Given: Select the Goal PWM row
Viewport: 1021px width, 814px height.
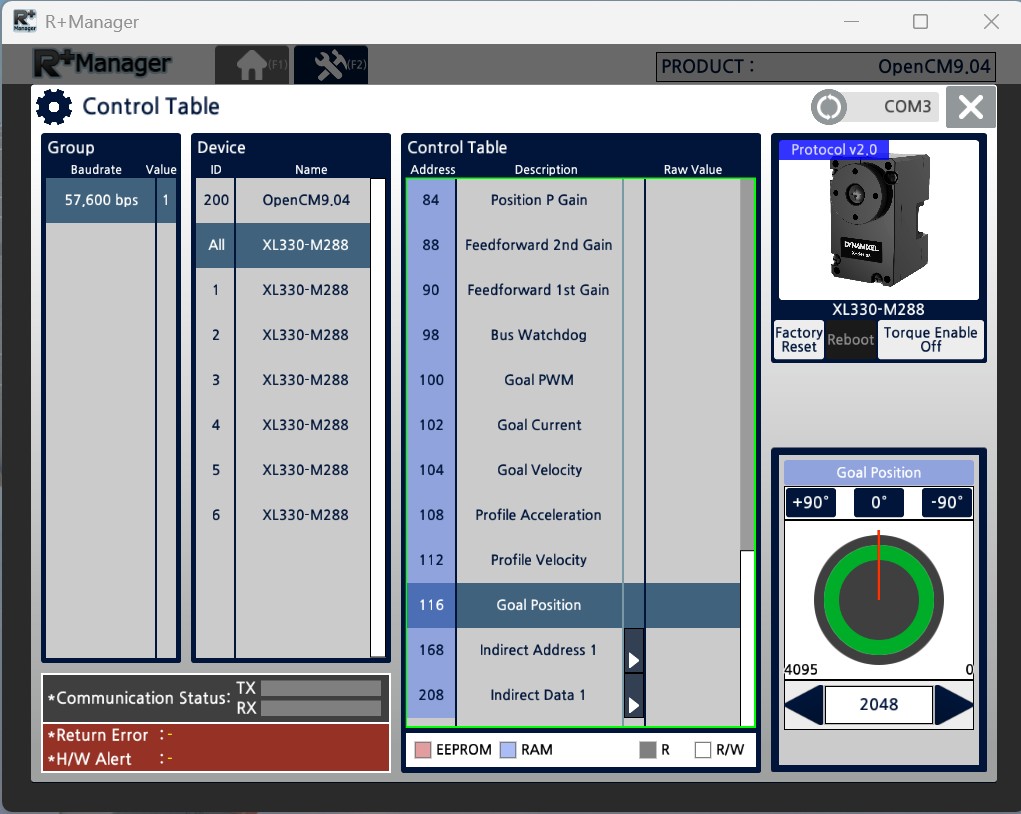Looking at the screenshot, I should (573, 380).
